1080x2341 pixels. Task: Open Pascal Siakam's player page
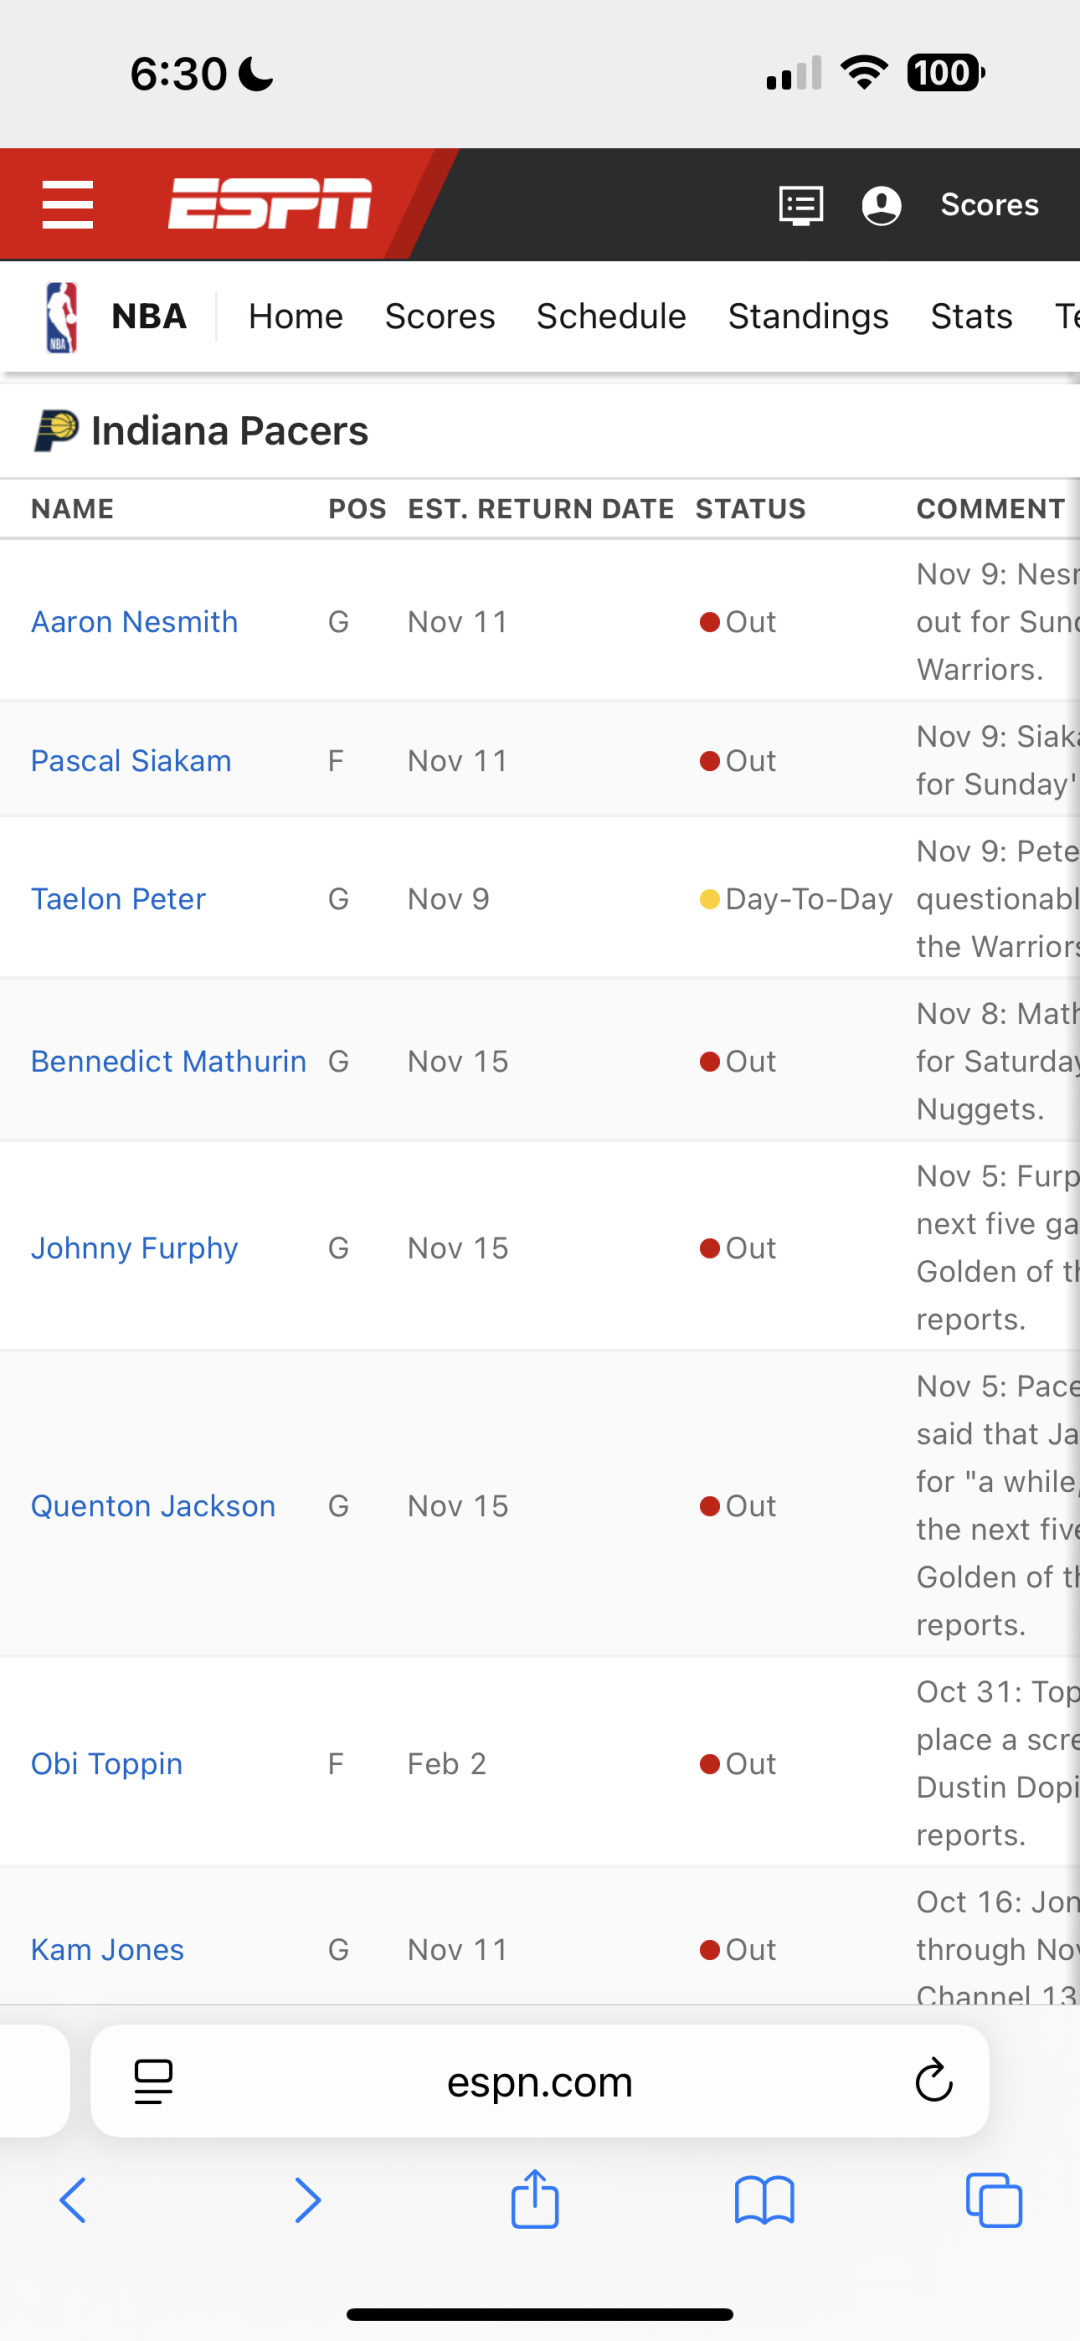131,761
